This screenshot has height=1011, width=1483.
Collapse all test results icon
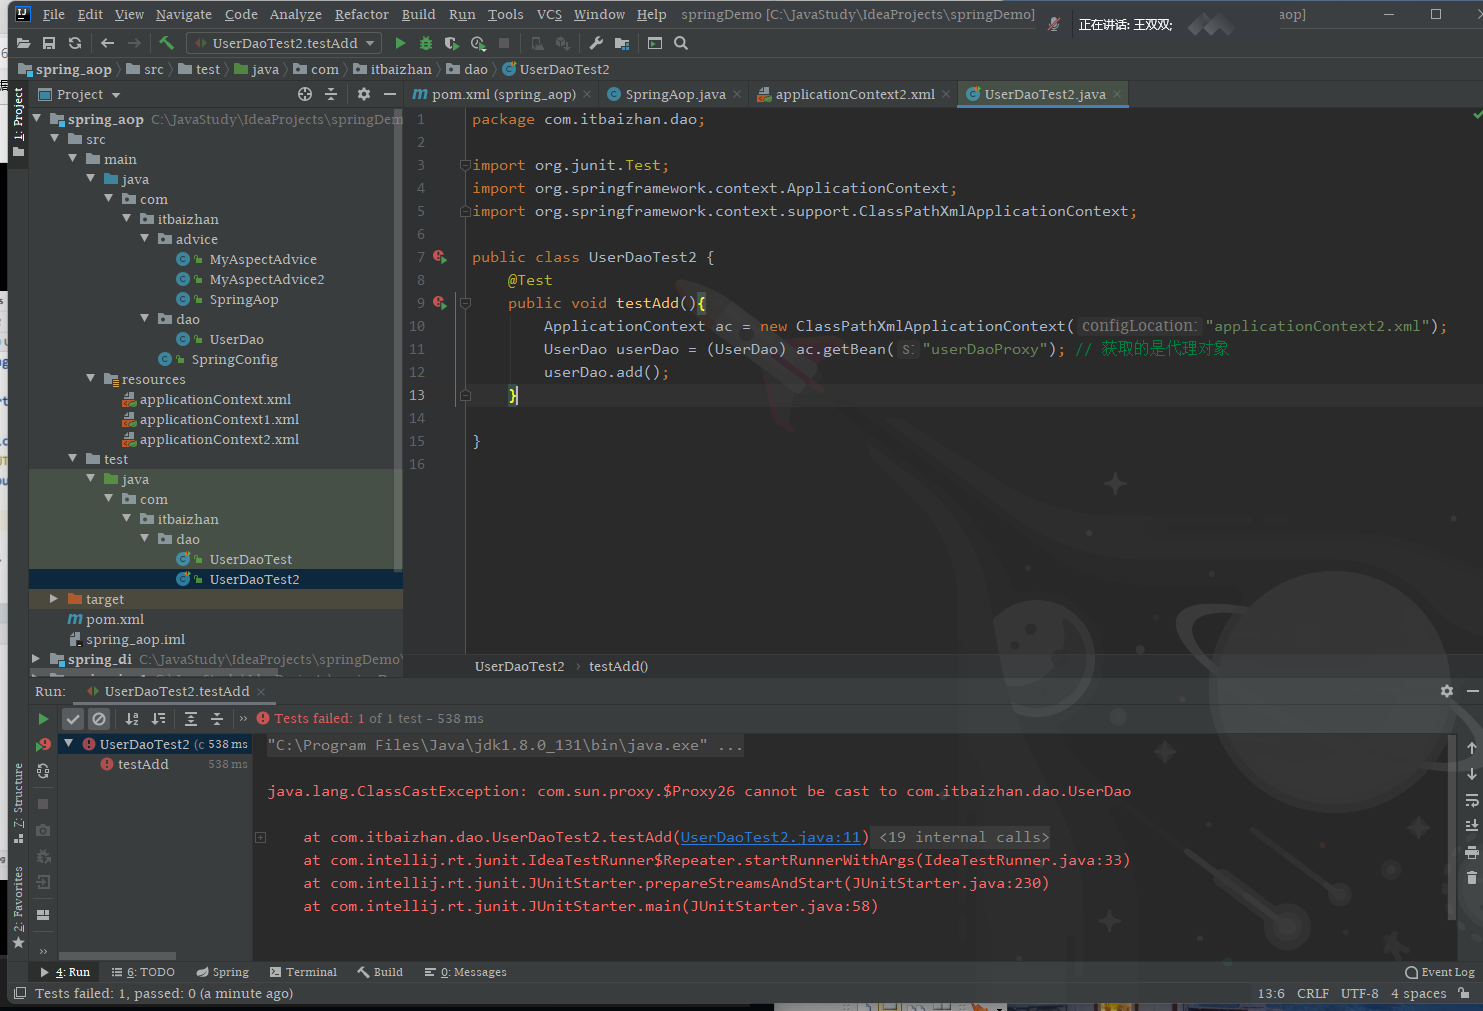click(217, 718)
